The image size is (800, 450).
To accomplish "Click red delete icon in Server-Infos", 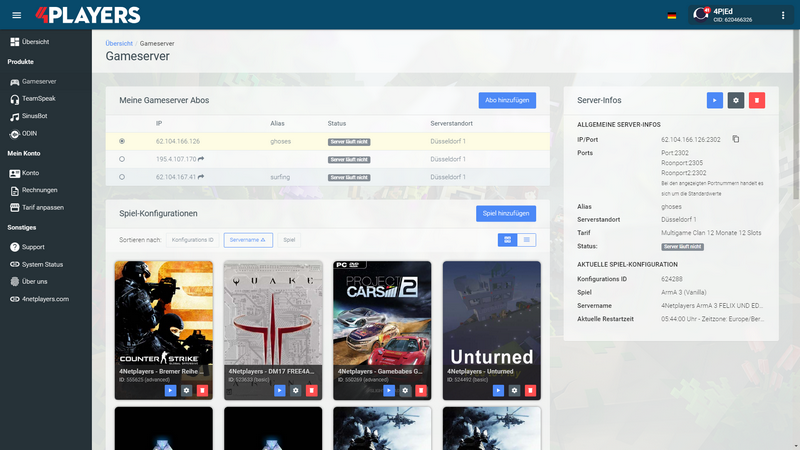I will (x=757, y=100).
